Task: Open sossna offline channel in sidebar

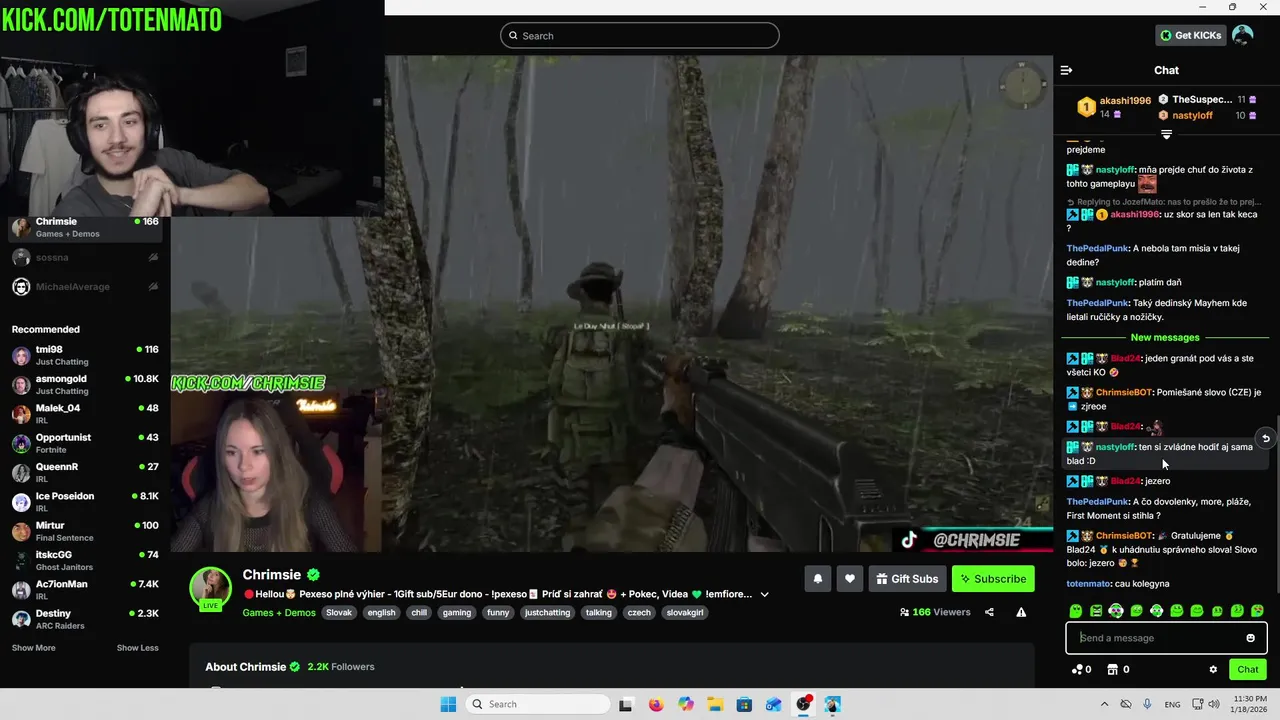Action: 85,258
